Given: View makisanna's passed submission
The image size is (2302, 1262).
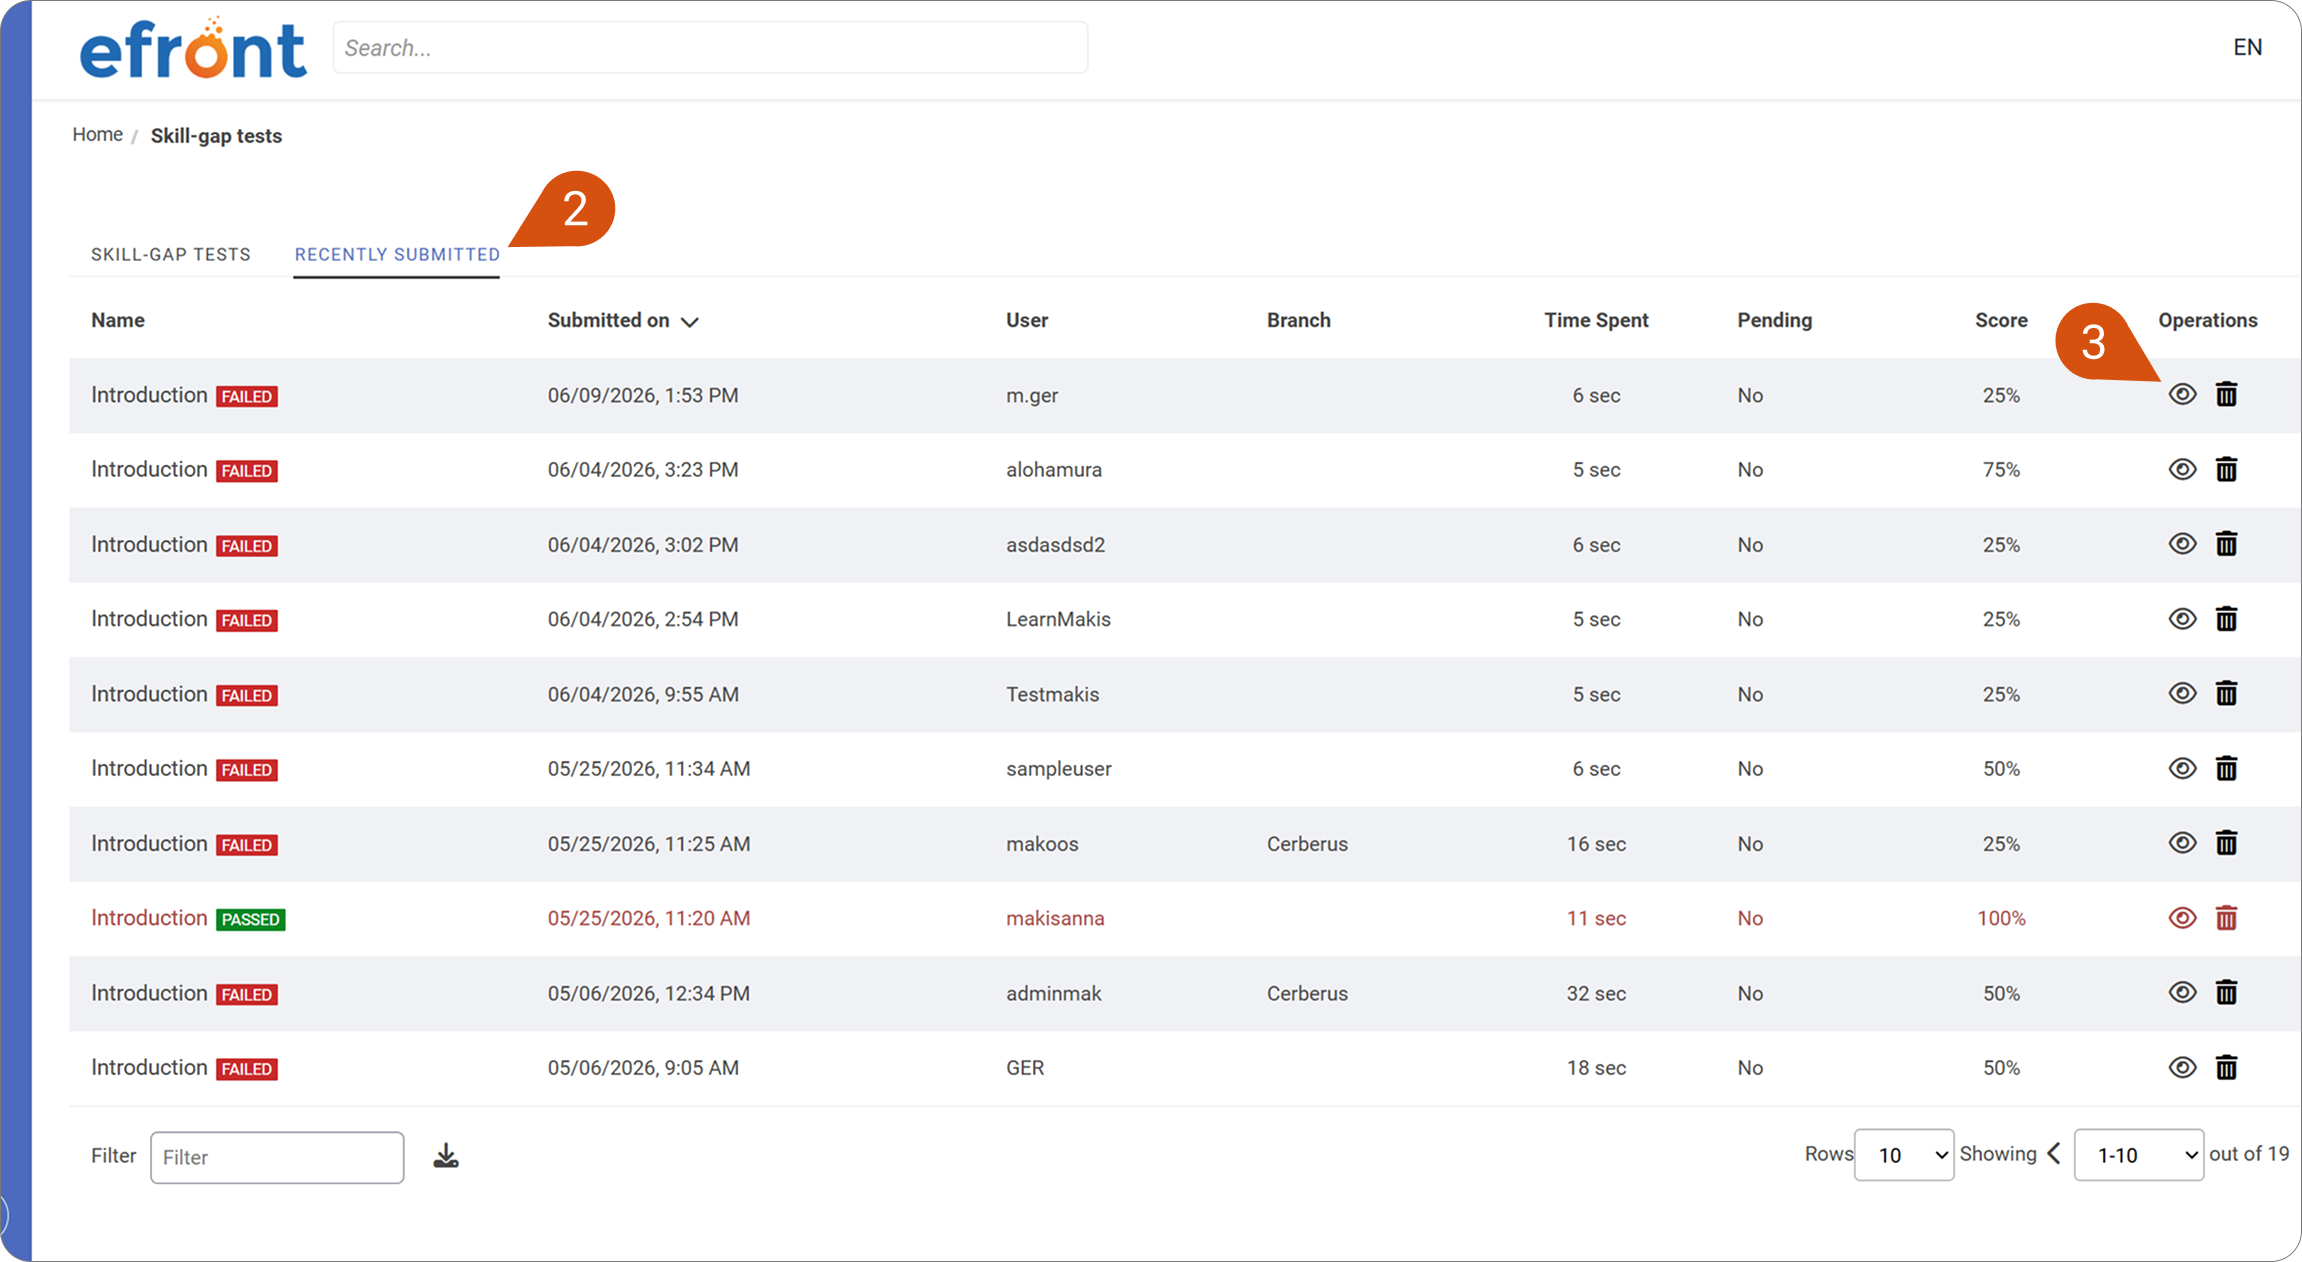Looking at the screenshot, I should (2182, 918).
